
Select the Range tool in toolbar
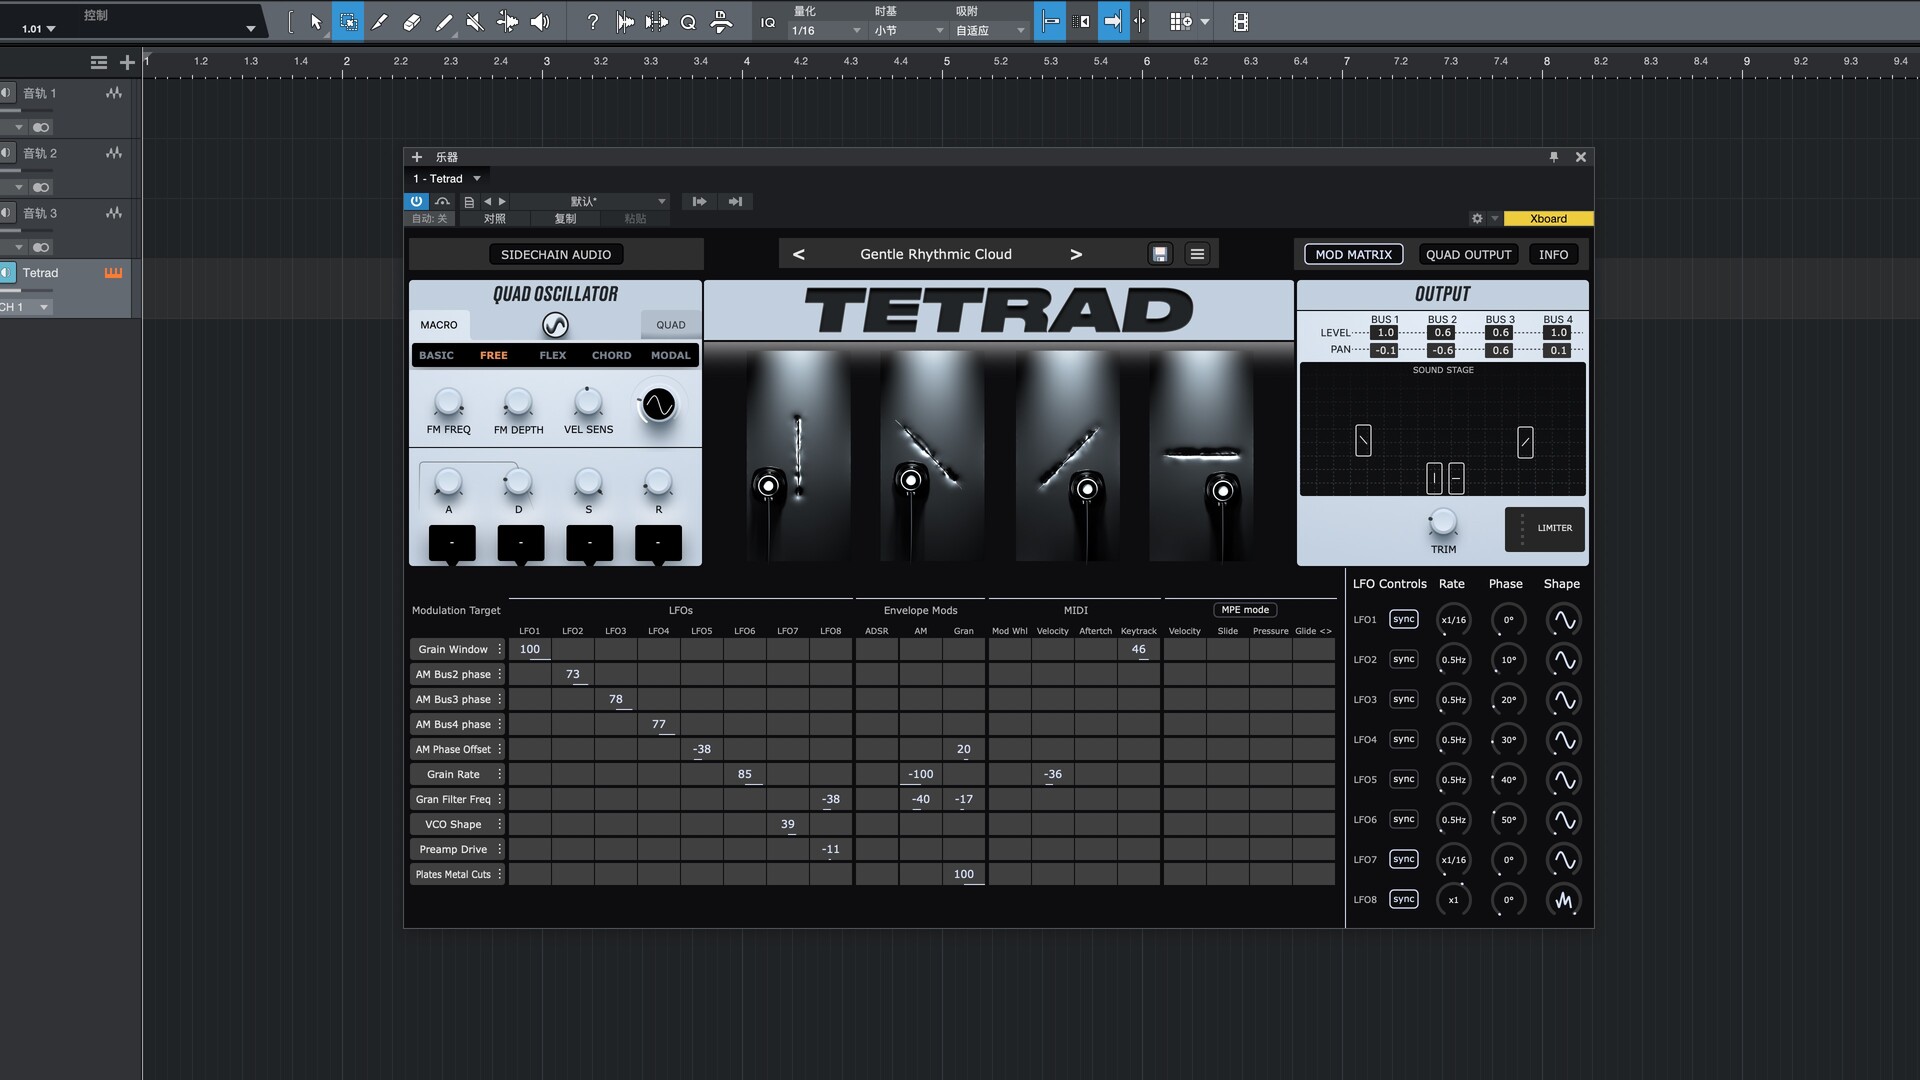point(348,22)
